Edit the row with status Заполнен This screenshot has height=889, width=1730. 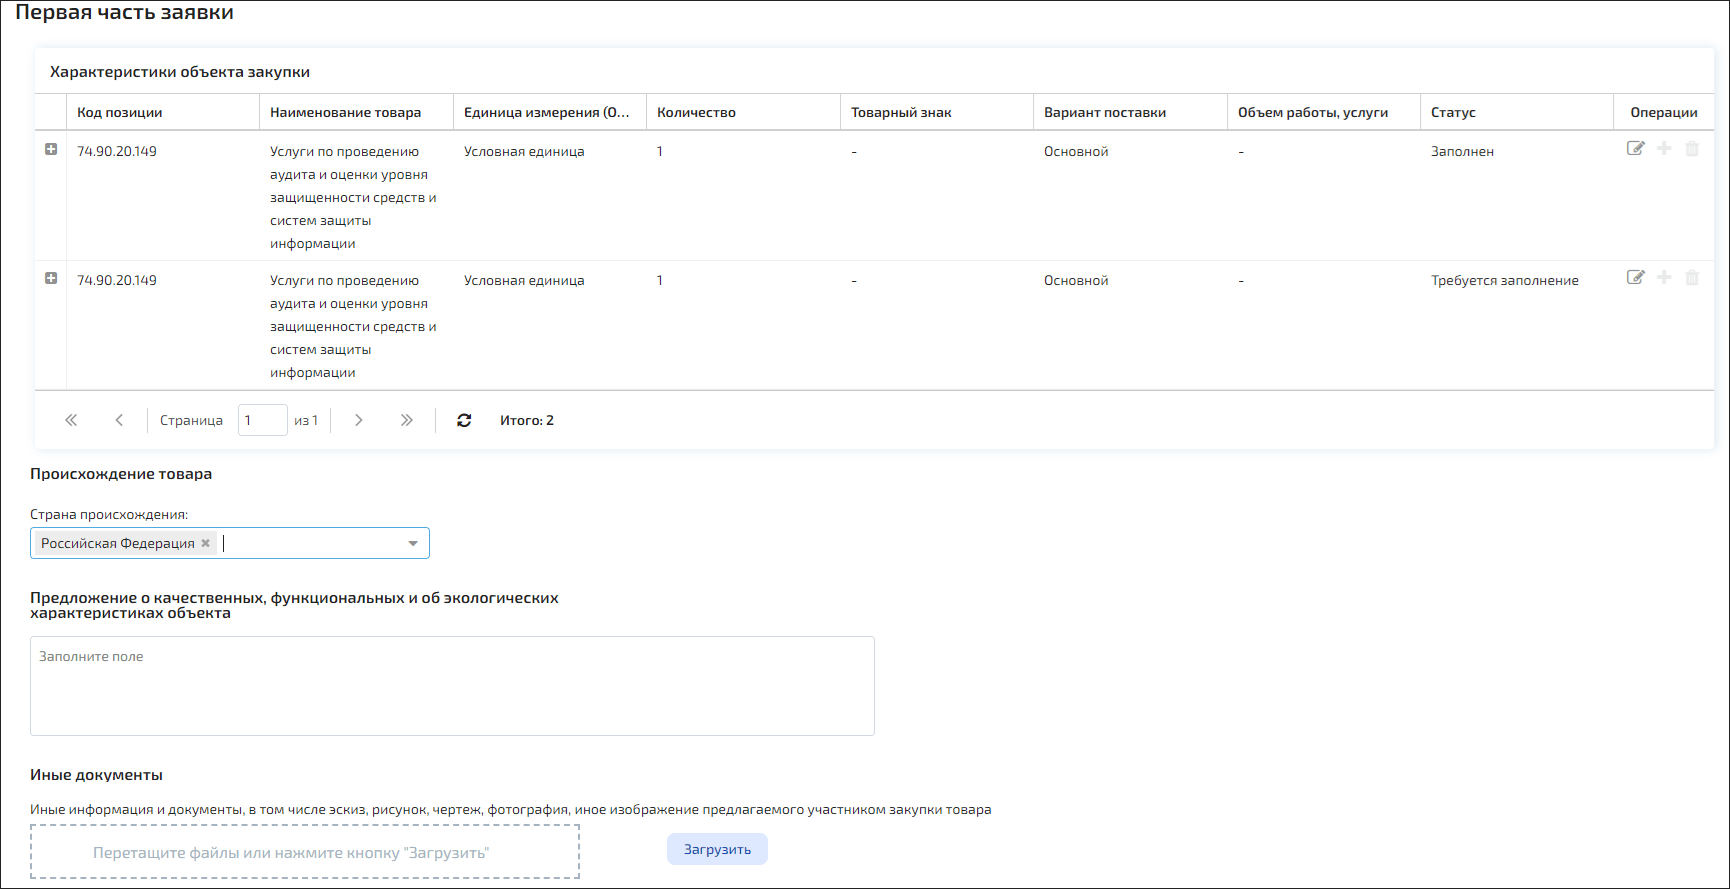[x=1636, y=148]
